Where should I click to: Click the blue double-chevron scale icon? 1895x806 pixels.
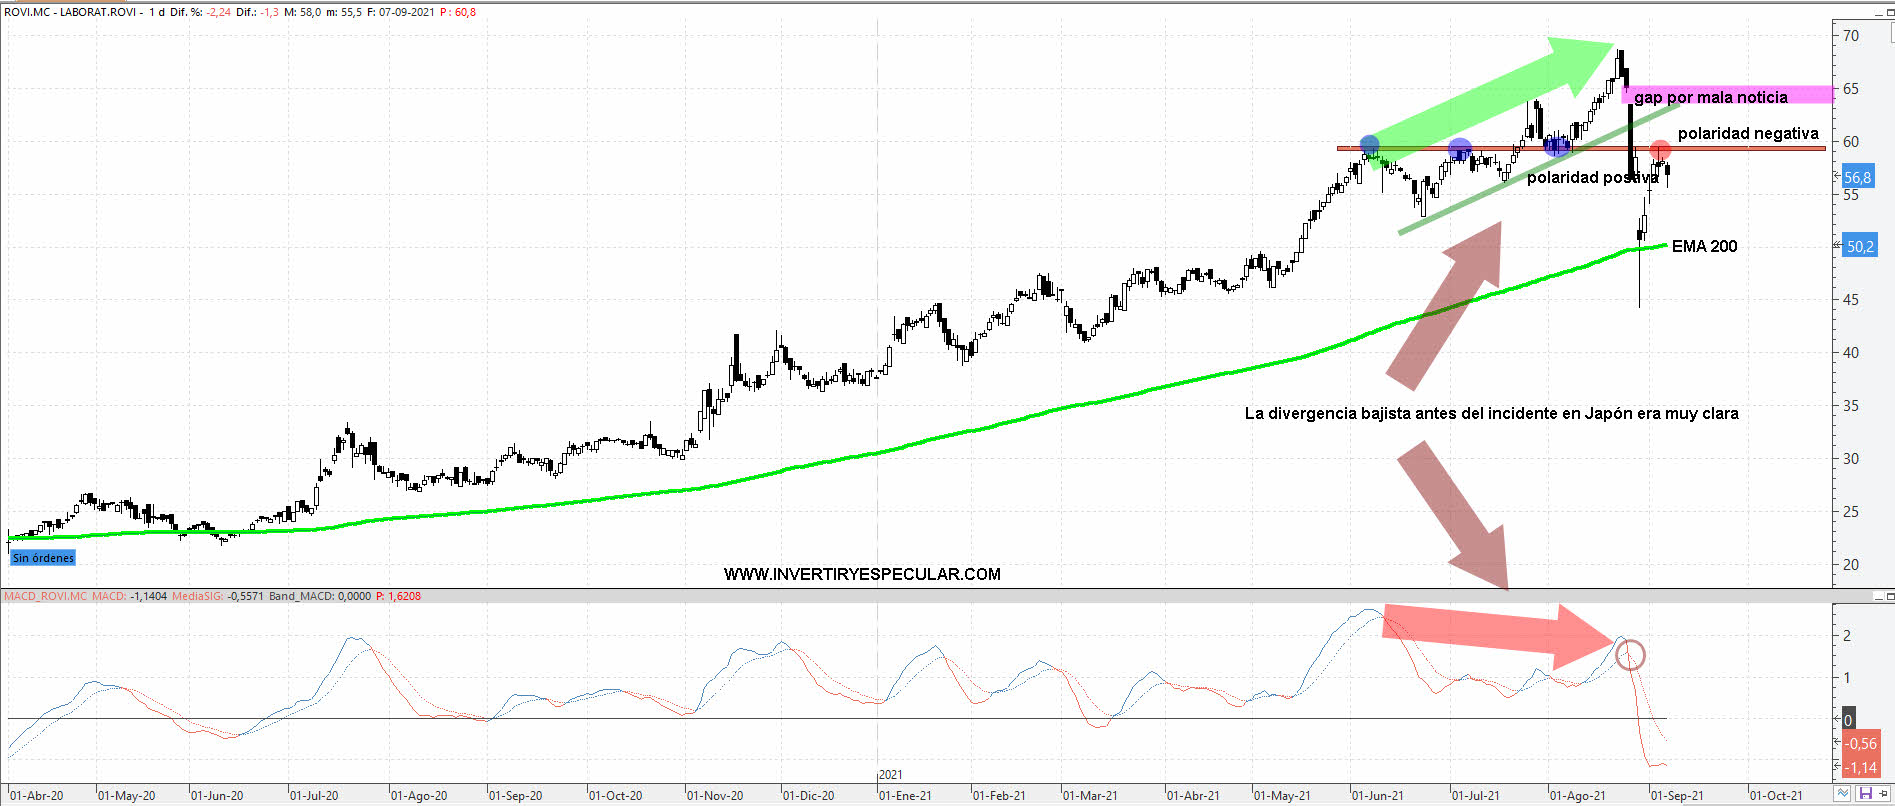pos(1843,794)
